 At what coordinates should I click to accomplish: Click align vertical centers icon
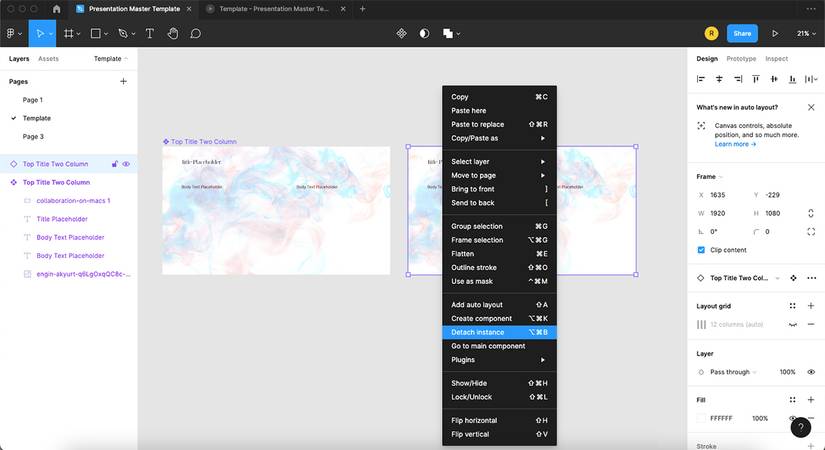tap(774, 79)
